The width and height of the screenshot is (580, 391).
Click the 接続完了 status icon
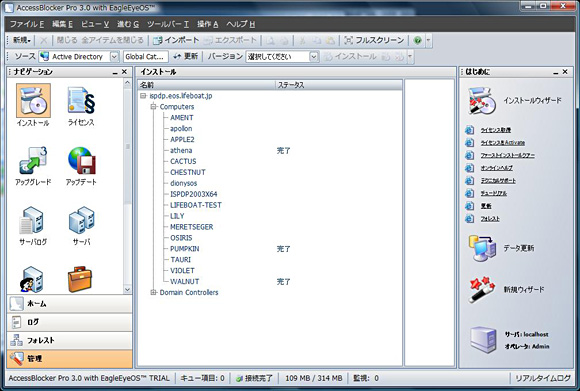[x=239, y=378]
